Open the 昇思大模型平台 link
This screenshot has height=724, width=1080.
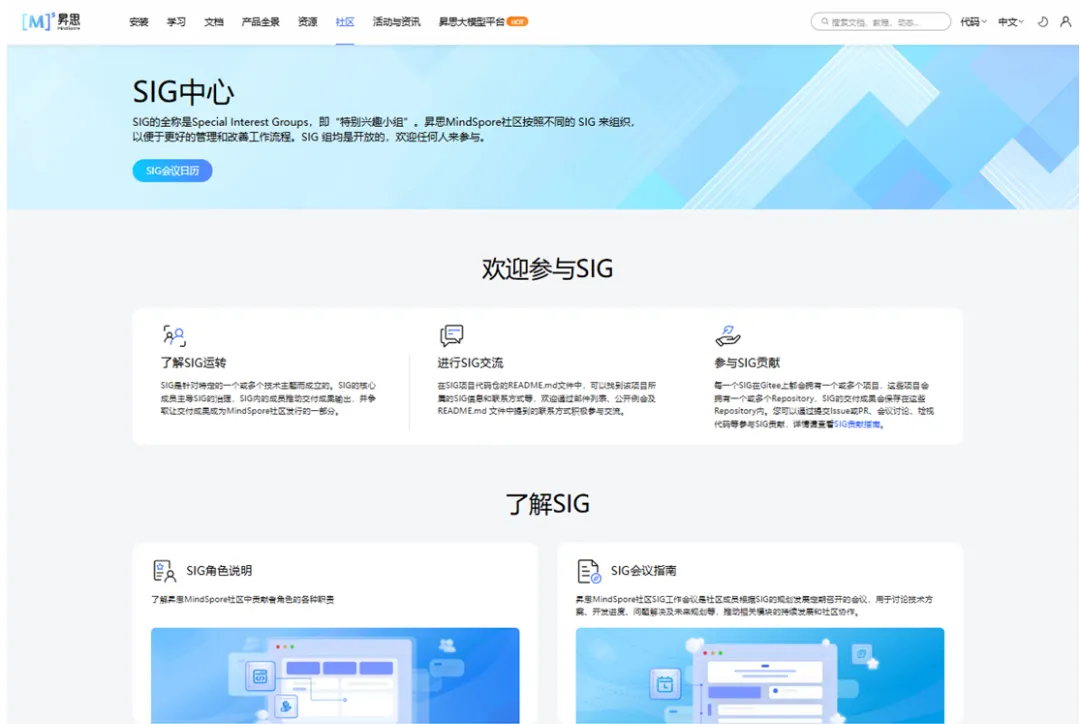click(472, 22)
